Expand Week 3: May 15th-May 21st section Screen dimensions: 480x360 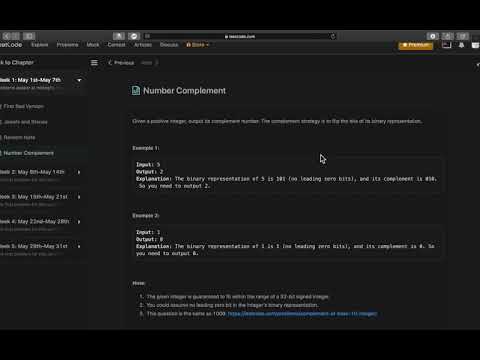coord(79,197)
